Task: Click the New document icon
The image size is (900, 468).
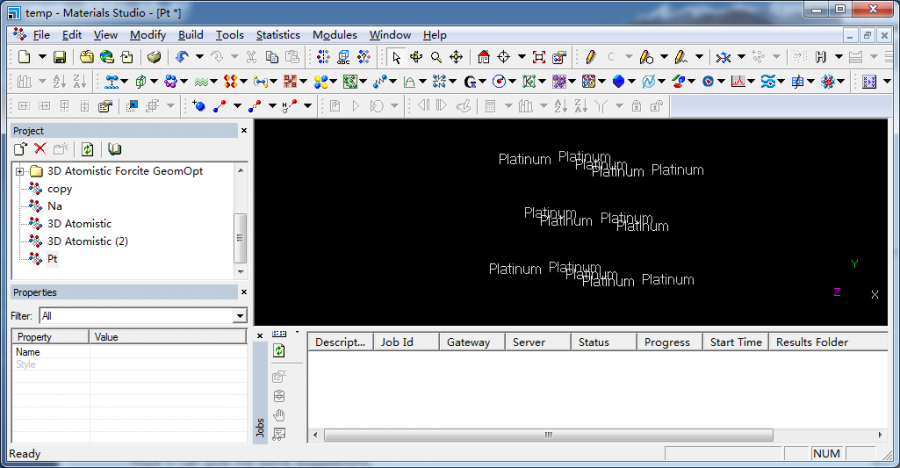Action: coord(24,57)
